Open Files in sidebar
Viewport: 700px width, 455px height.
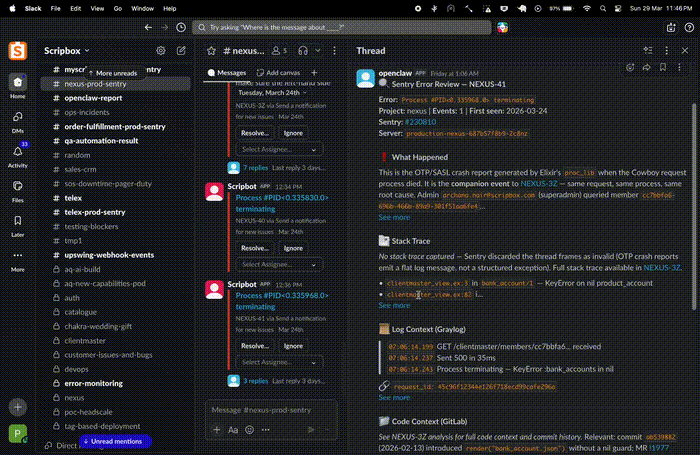(18, 191)
